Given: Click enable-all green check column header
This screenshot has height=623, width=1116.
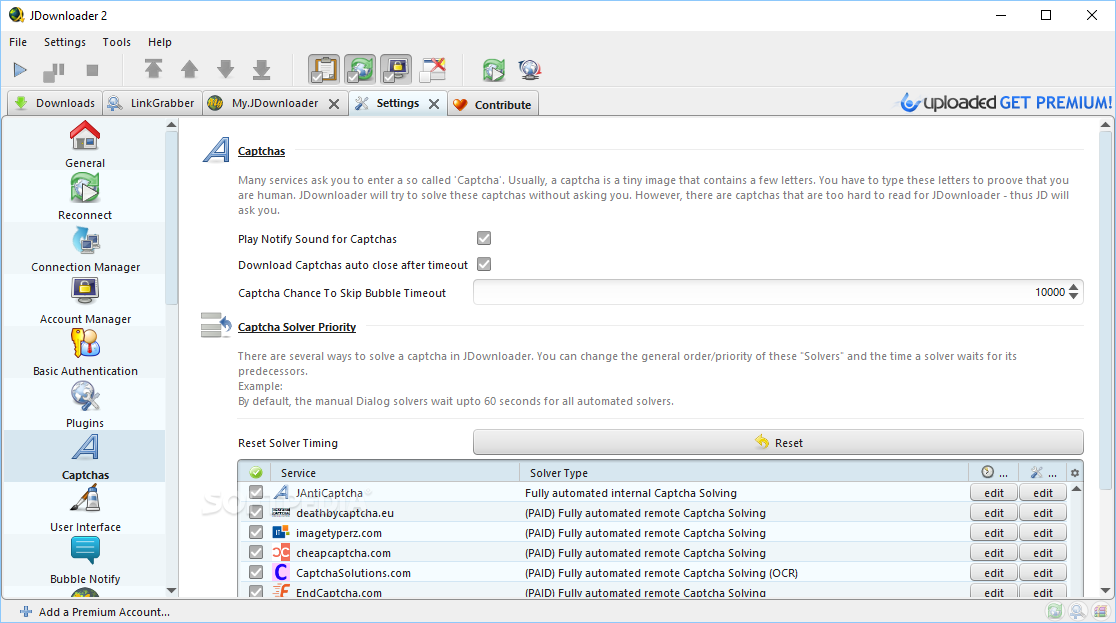Looking at the screenshot, I should [x=256, y=473].
